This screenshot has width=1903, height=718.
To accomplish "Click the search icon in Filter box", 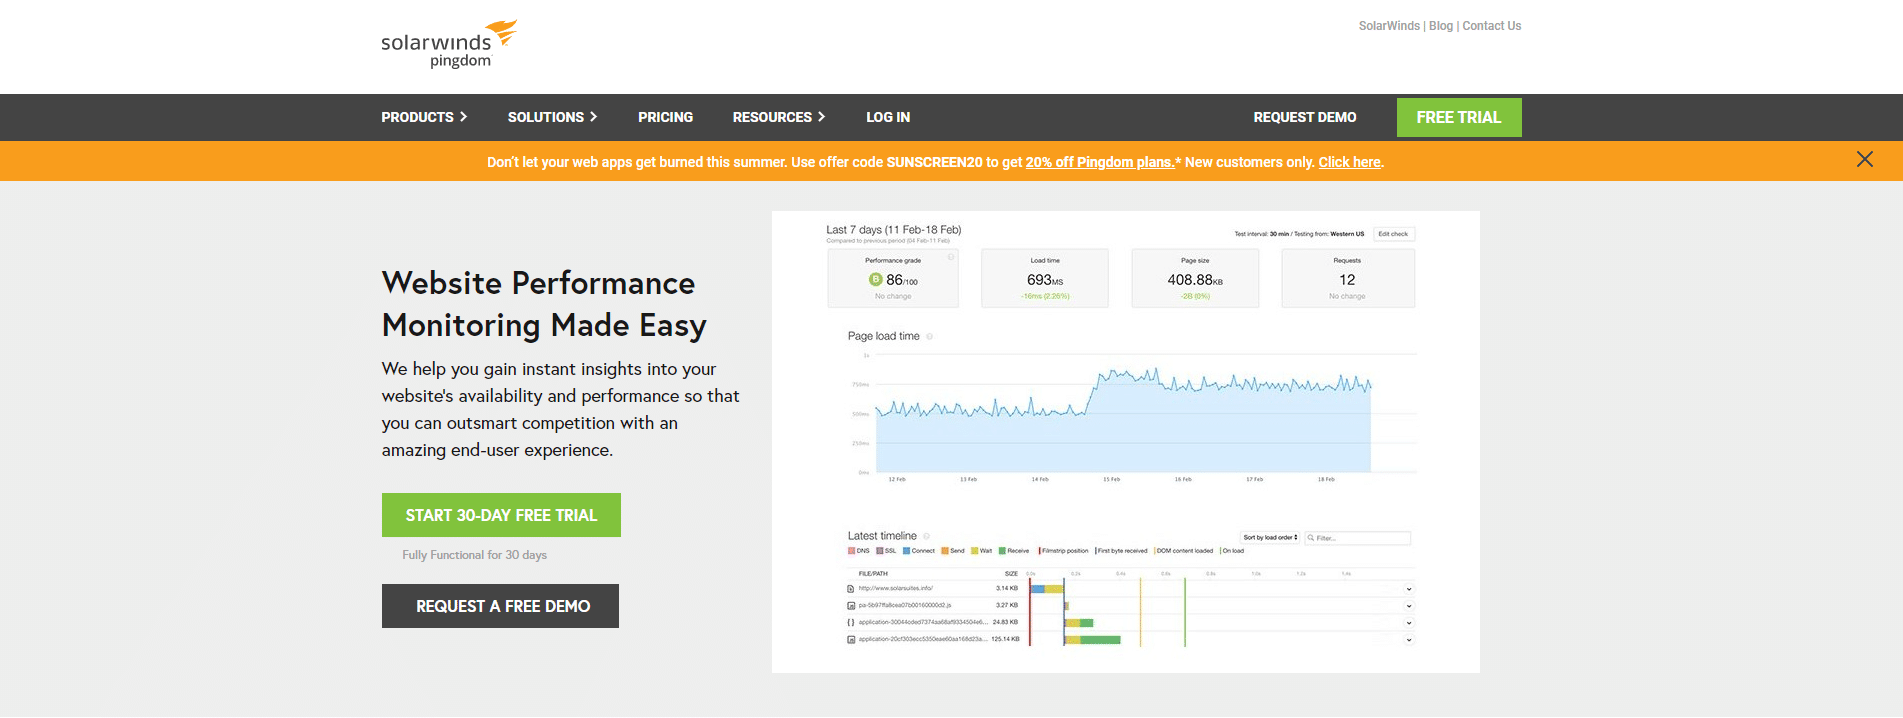I will 1310,538.
